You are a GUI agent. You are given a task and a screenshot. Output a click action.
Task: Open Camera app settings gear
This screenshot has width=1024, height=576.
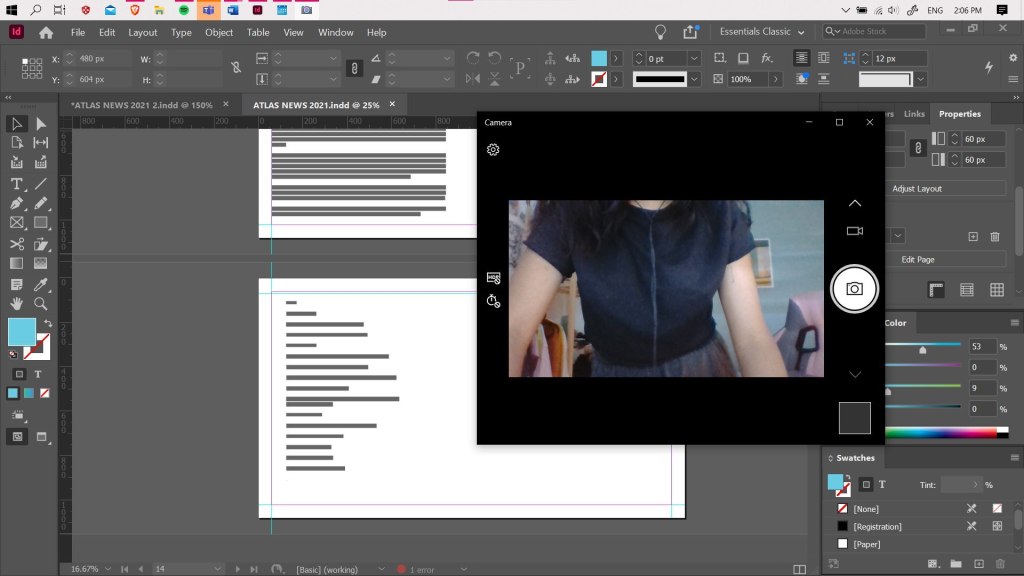pyautogui.click(x=493, y=150)
